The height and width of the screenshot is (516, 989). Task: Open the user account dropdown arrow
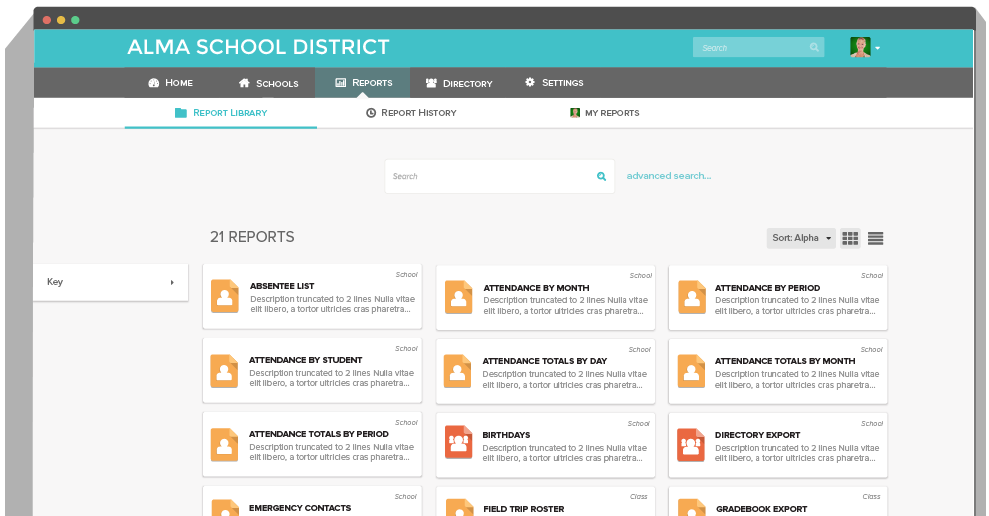point(877,49)
